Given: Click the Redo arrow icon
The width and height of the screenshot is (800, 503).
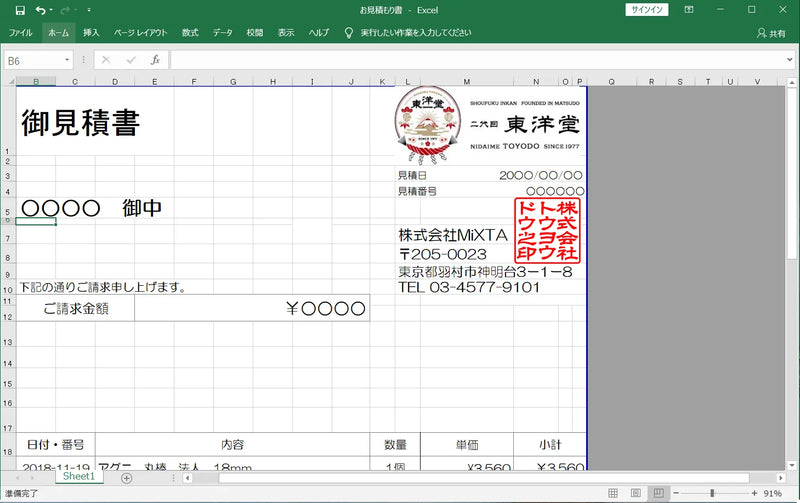Looking at the screenshot, I should pyautogui.click(x=65, y=10).
